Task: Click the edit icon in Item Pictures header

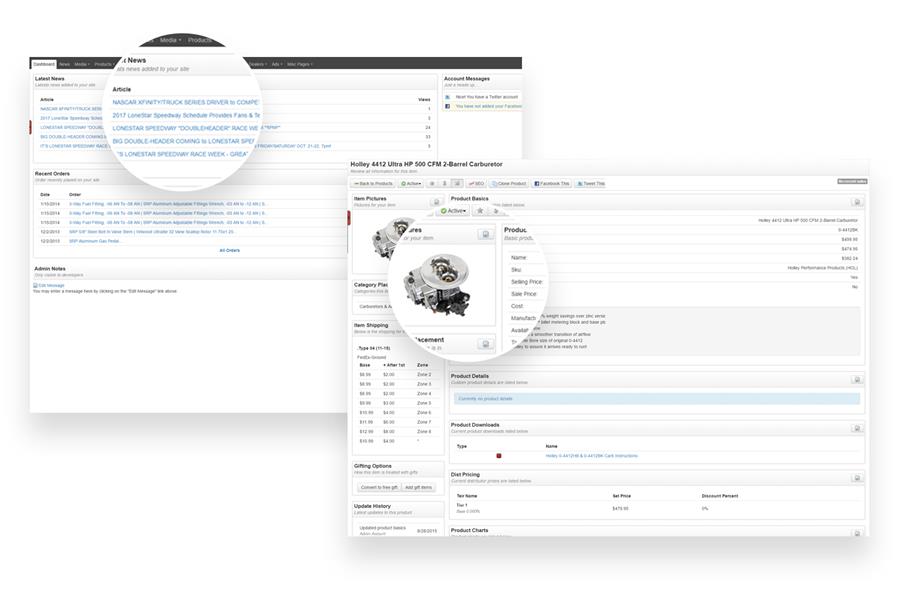Action: (x=436, y=202)
